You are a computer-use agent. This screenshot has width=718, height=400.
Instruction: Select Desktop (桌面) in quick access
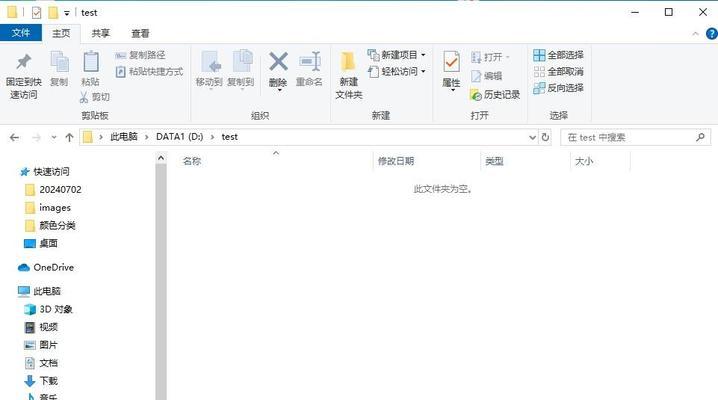(x=41, y=243)
